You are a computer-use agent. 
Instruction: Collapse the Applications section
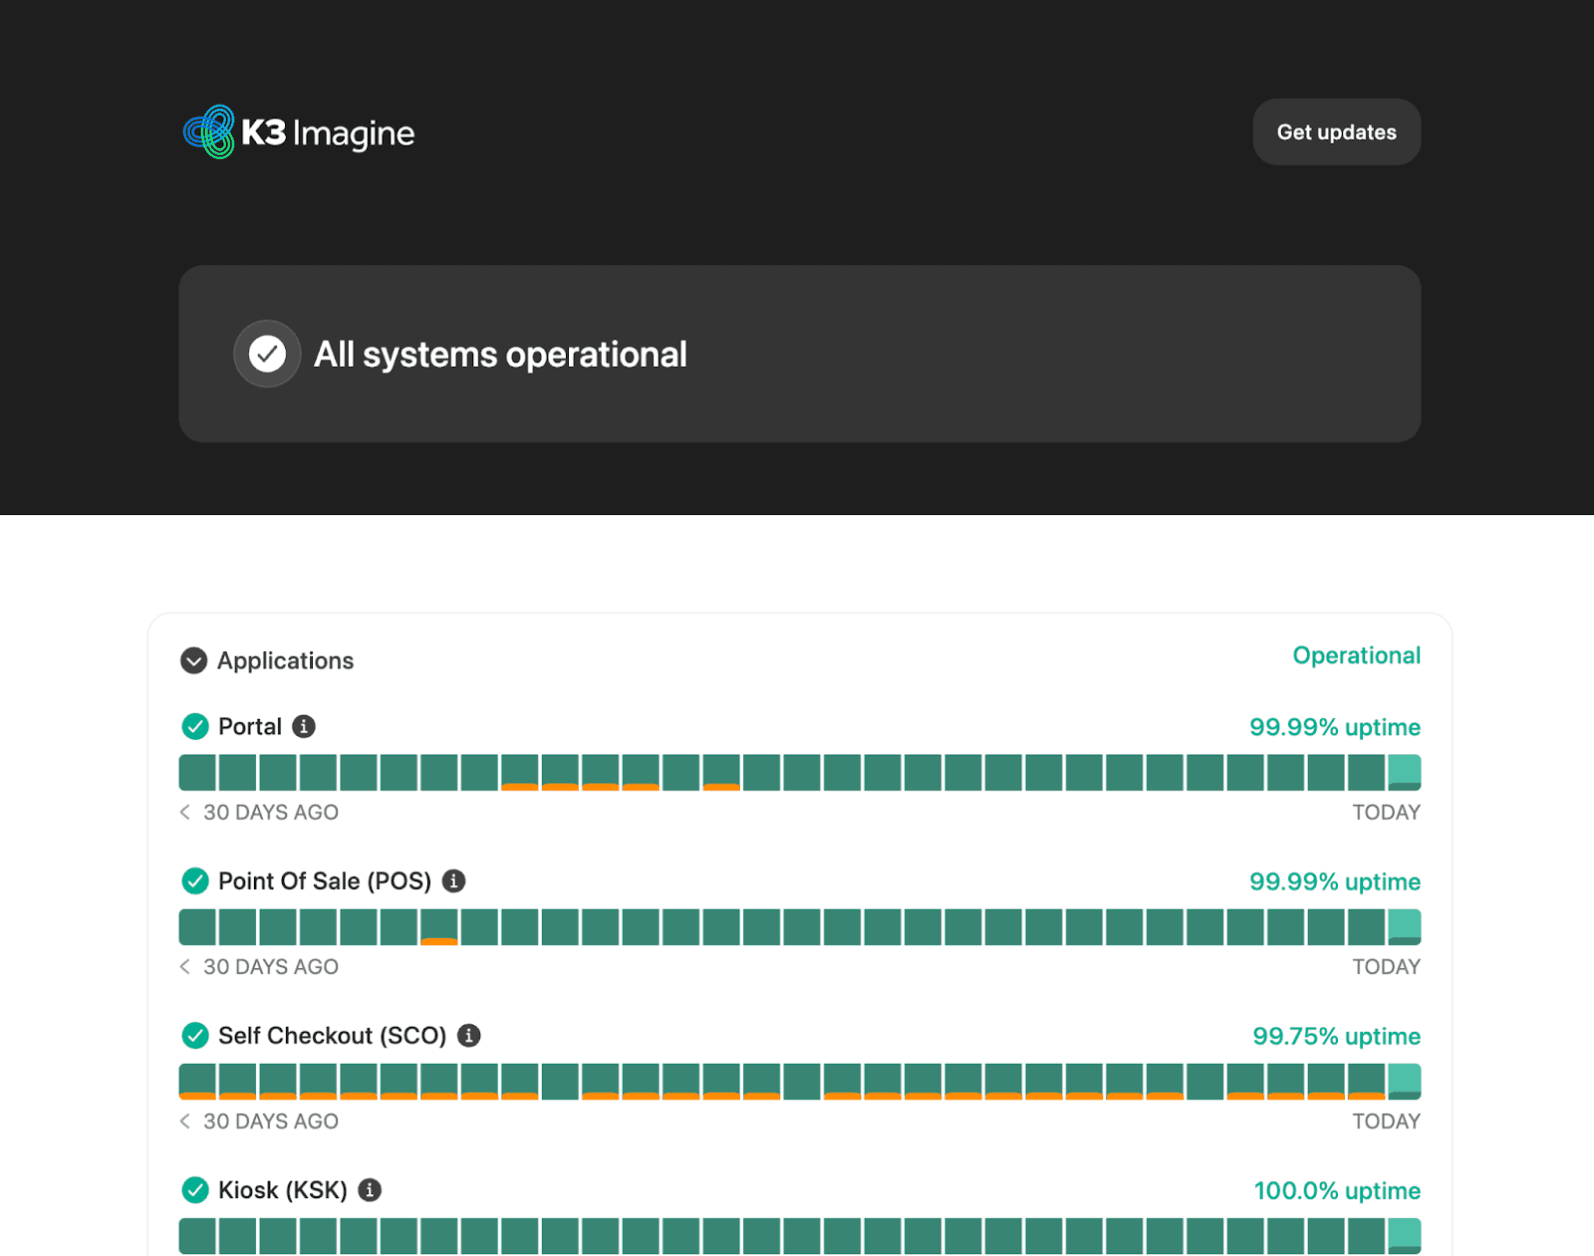coord(193,660)
